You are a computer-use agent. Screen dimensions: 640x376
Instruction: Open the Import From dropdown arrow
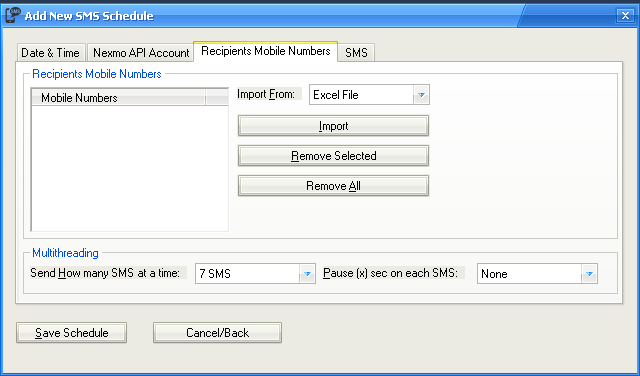[421, 95]
